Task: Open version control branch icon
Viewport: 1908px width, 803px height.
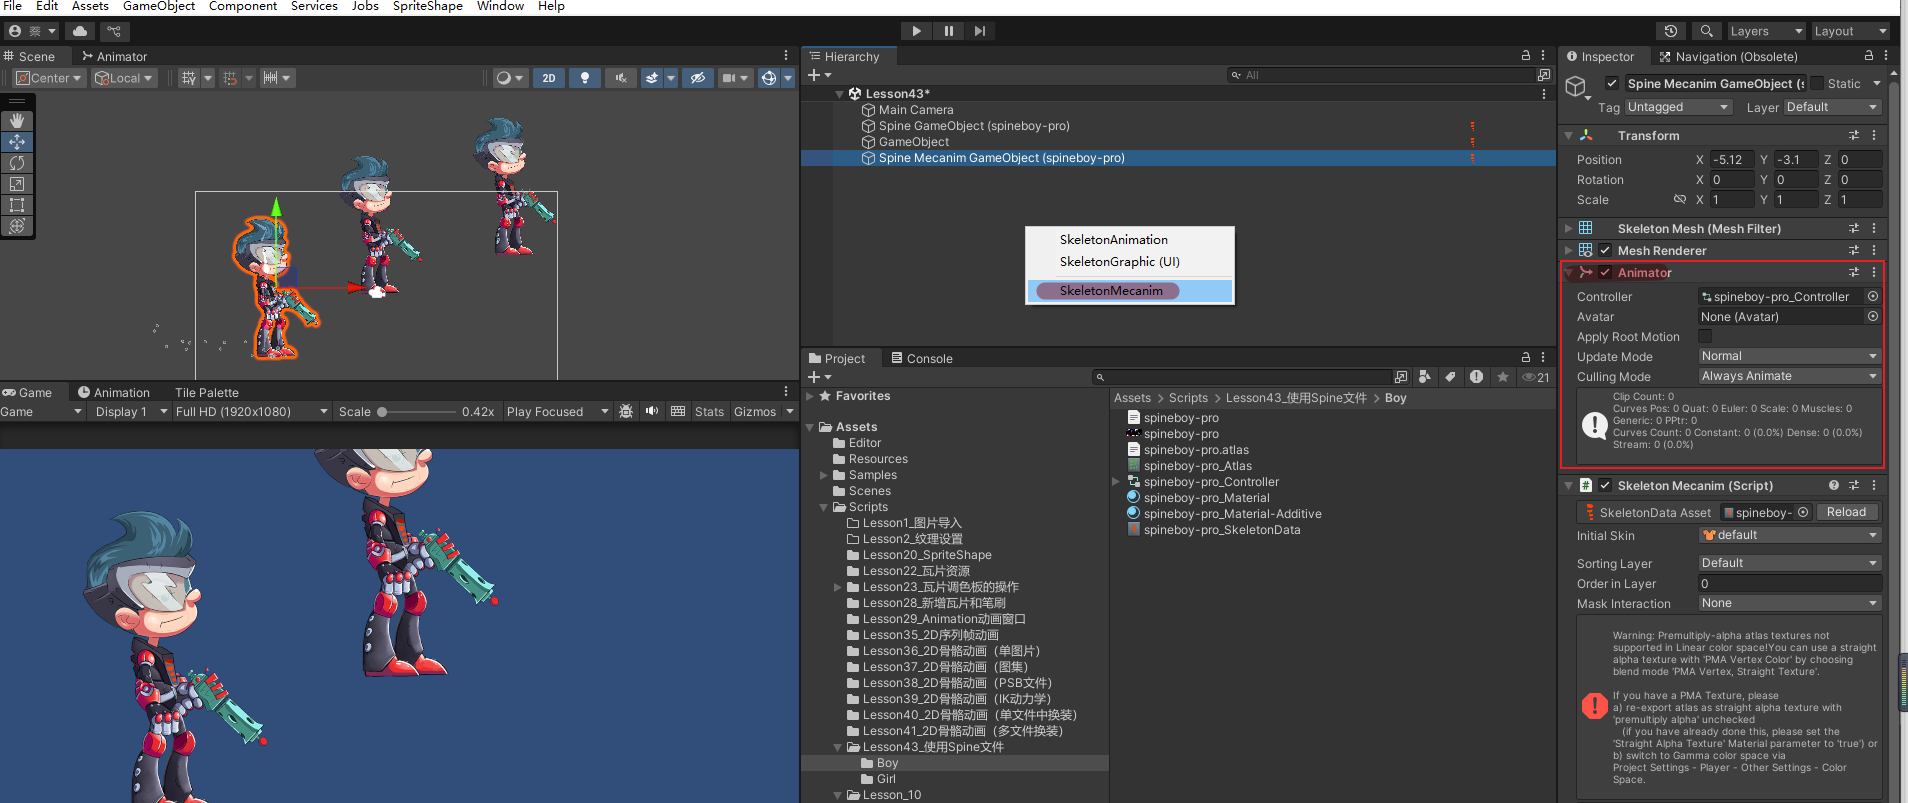Action: pos(114,31)
